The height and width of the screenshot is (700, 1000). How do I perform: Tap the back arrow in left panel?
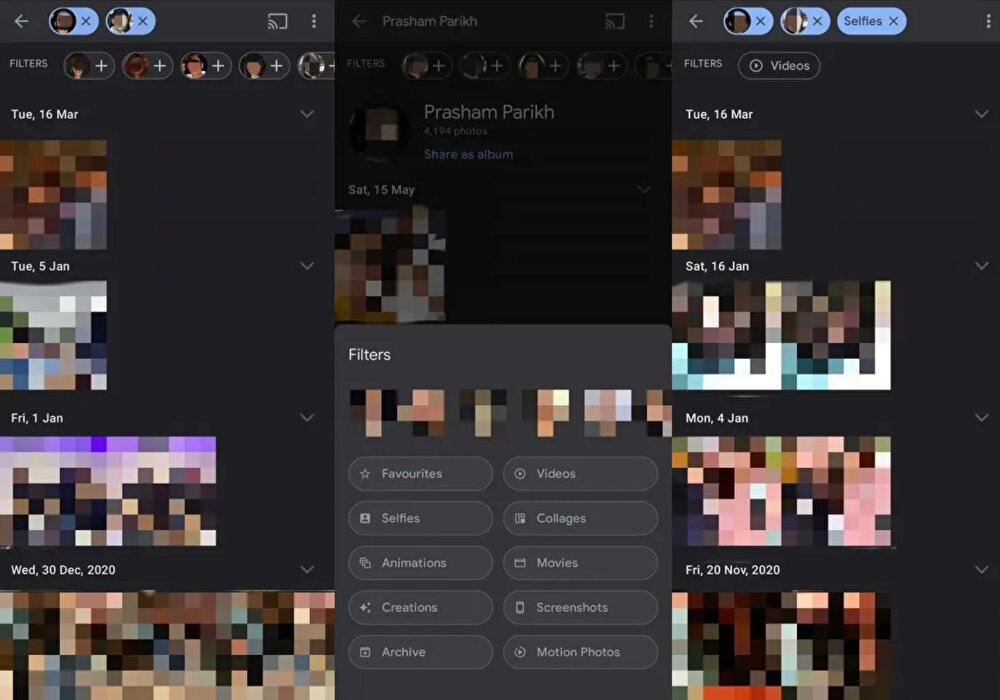(x=21, y=21)
